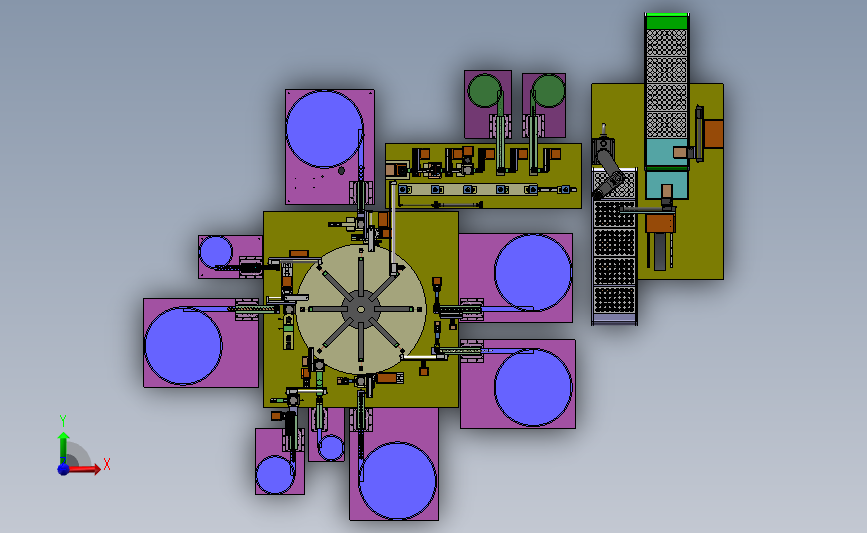Select the small blue bowl feeder at the bottom left
The width and height of the screenshot is (867, 533).
(275, 474)
